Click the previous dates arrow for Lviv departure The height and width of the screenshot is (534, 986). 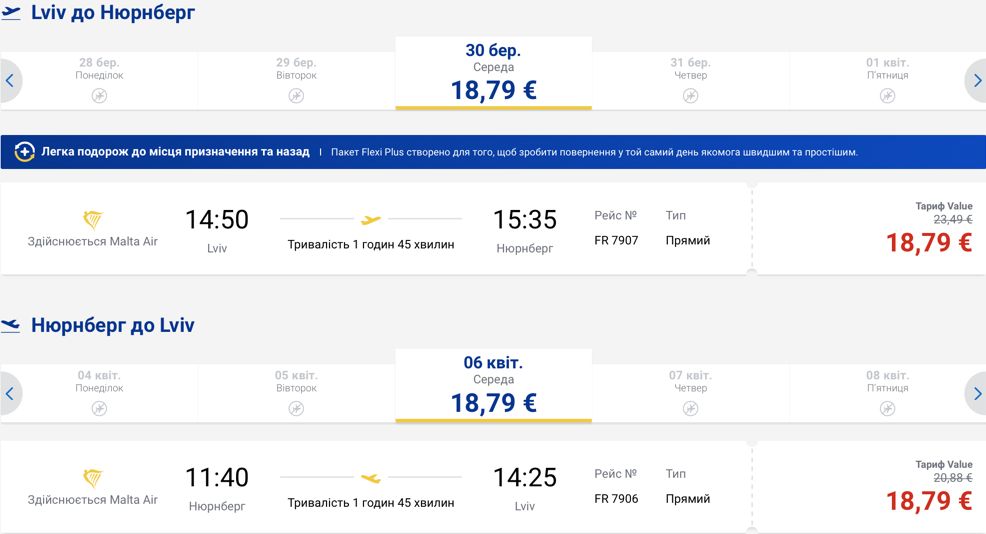click(x=9, y=81)
